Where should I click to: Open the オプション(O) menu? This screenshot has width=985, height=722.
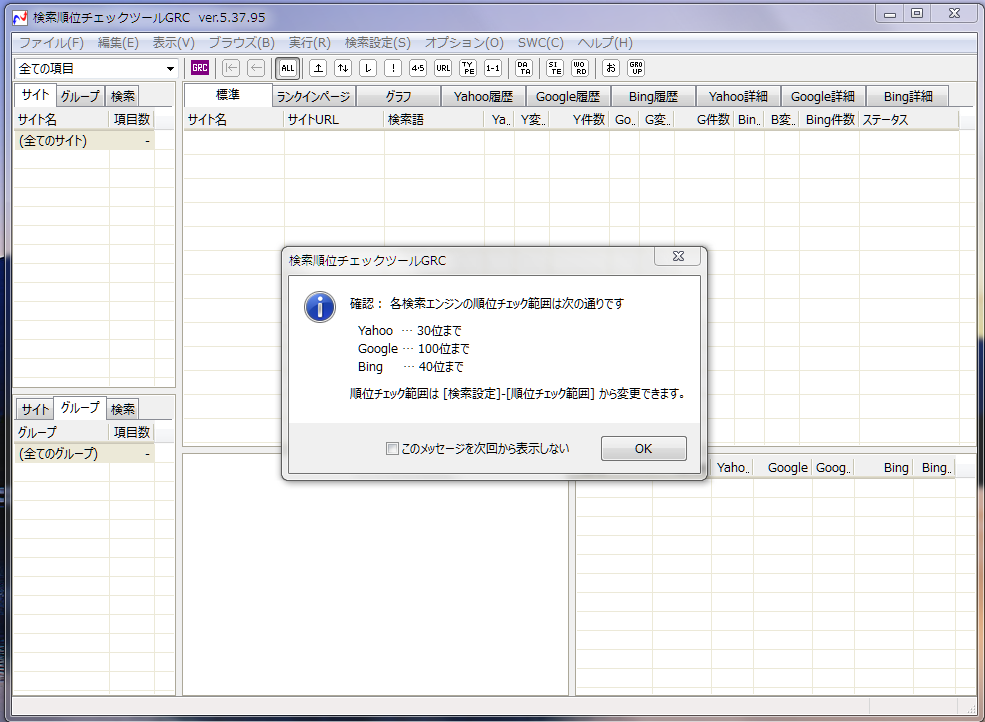coord(464,43)
